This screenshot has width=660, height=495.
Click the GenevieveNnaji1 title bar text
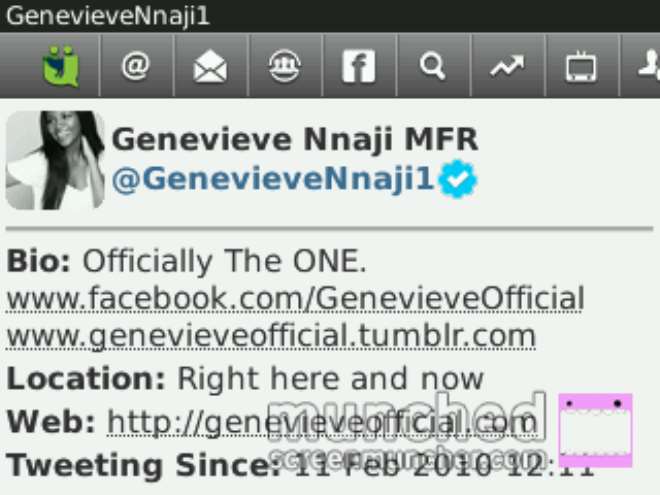point(108,16)
